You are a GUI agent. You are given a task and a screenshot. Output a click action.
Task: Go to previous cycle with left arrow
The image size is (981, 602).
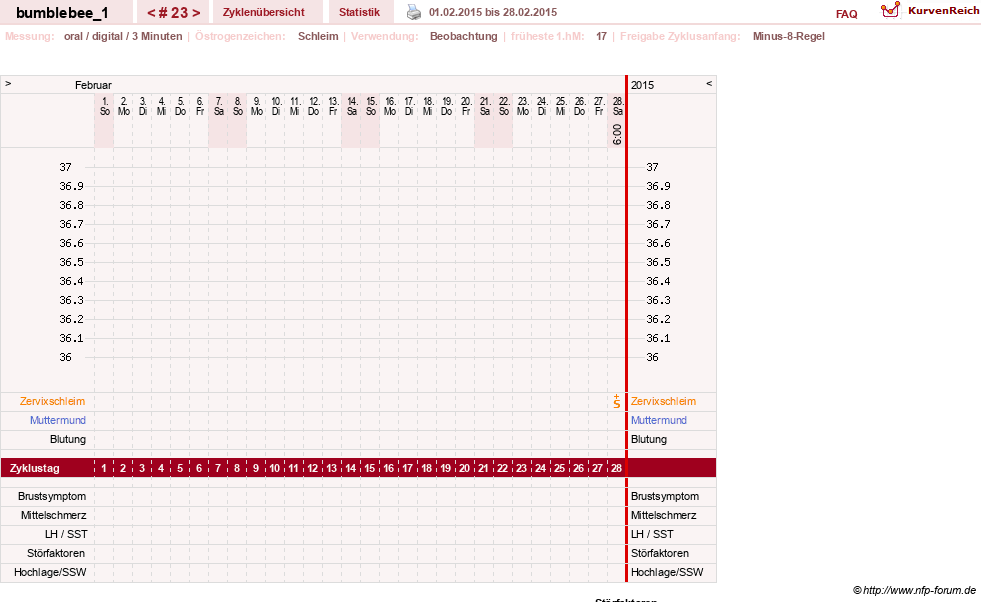151,13
